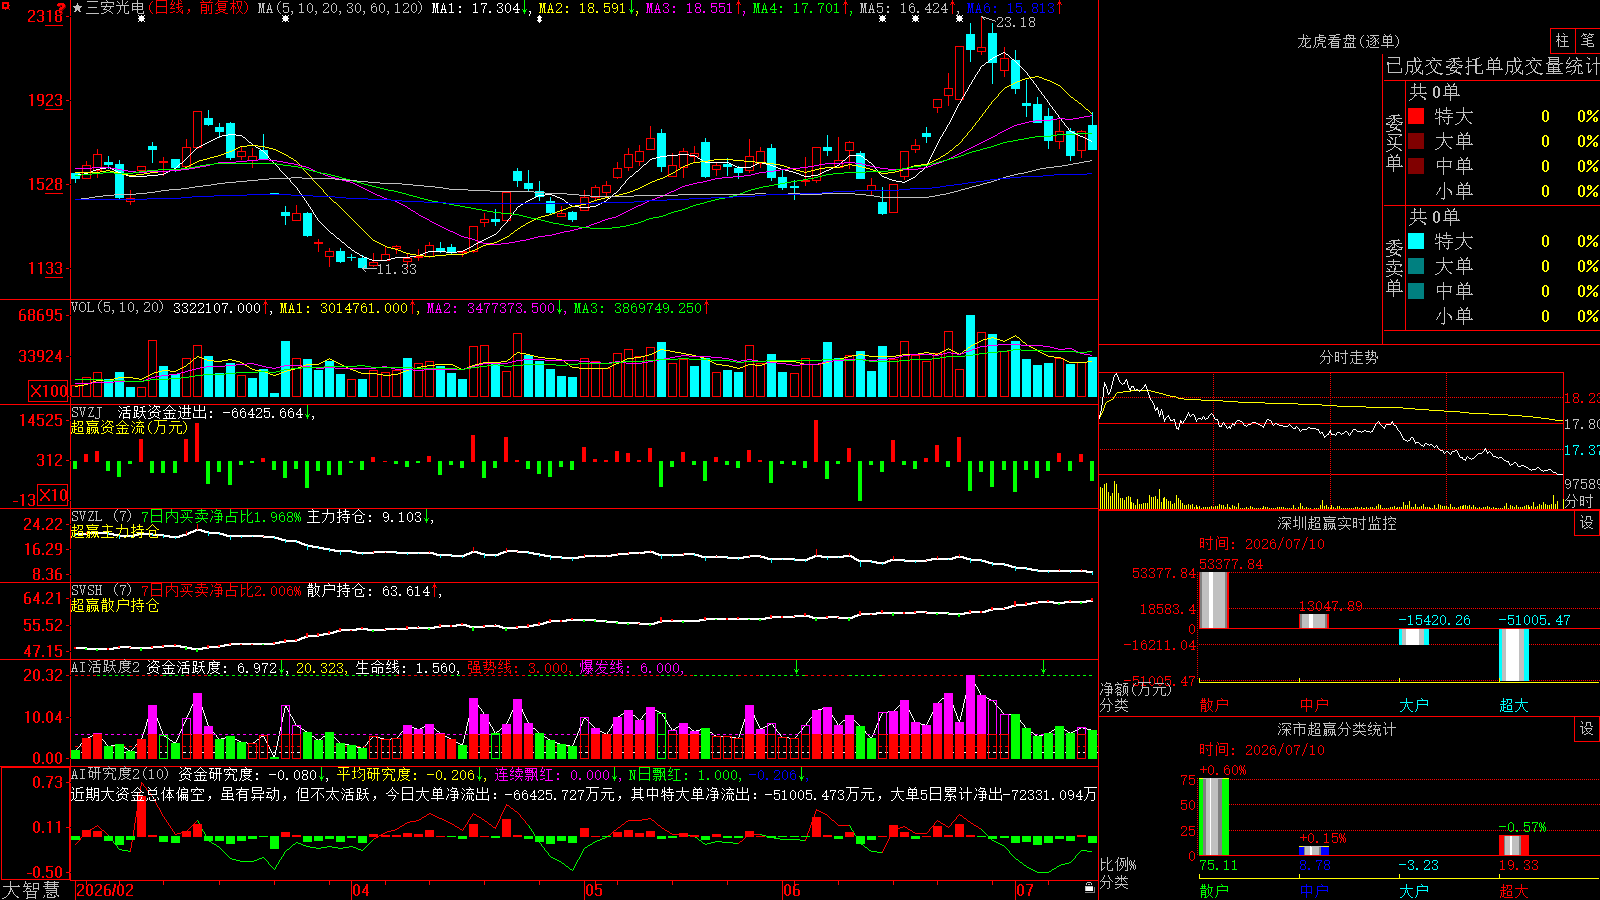Click the 23.18 high price marker
Screen dimensions: 1600x900
pos(1016,22)
